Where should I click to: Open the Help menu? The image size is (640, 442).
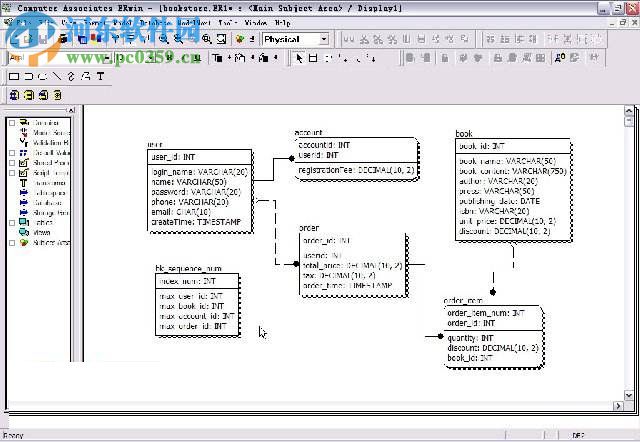click(283, 21)
